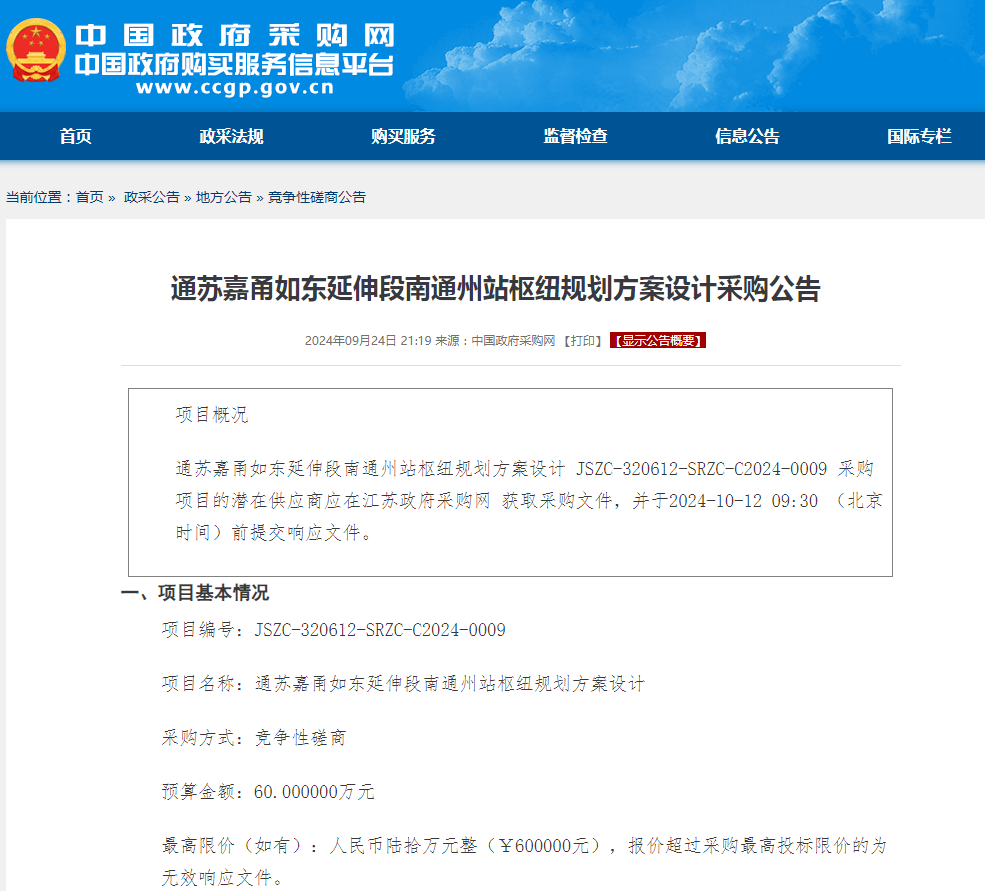Screen dimensions: 985x891
Task: Open the 信息公告 navigation menu item
Action: click(x=747, y=136)
